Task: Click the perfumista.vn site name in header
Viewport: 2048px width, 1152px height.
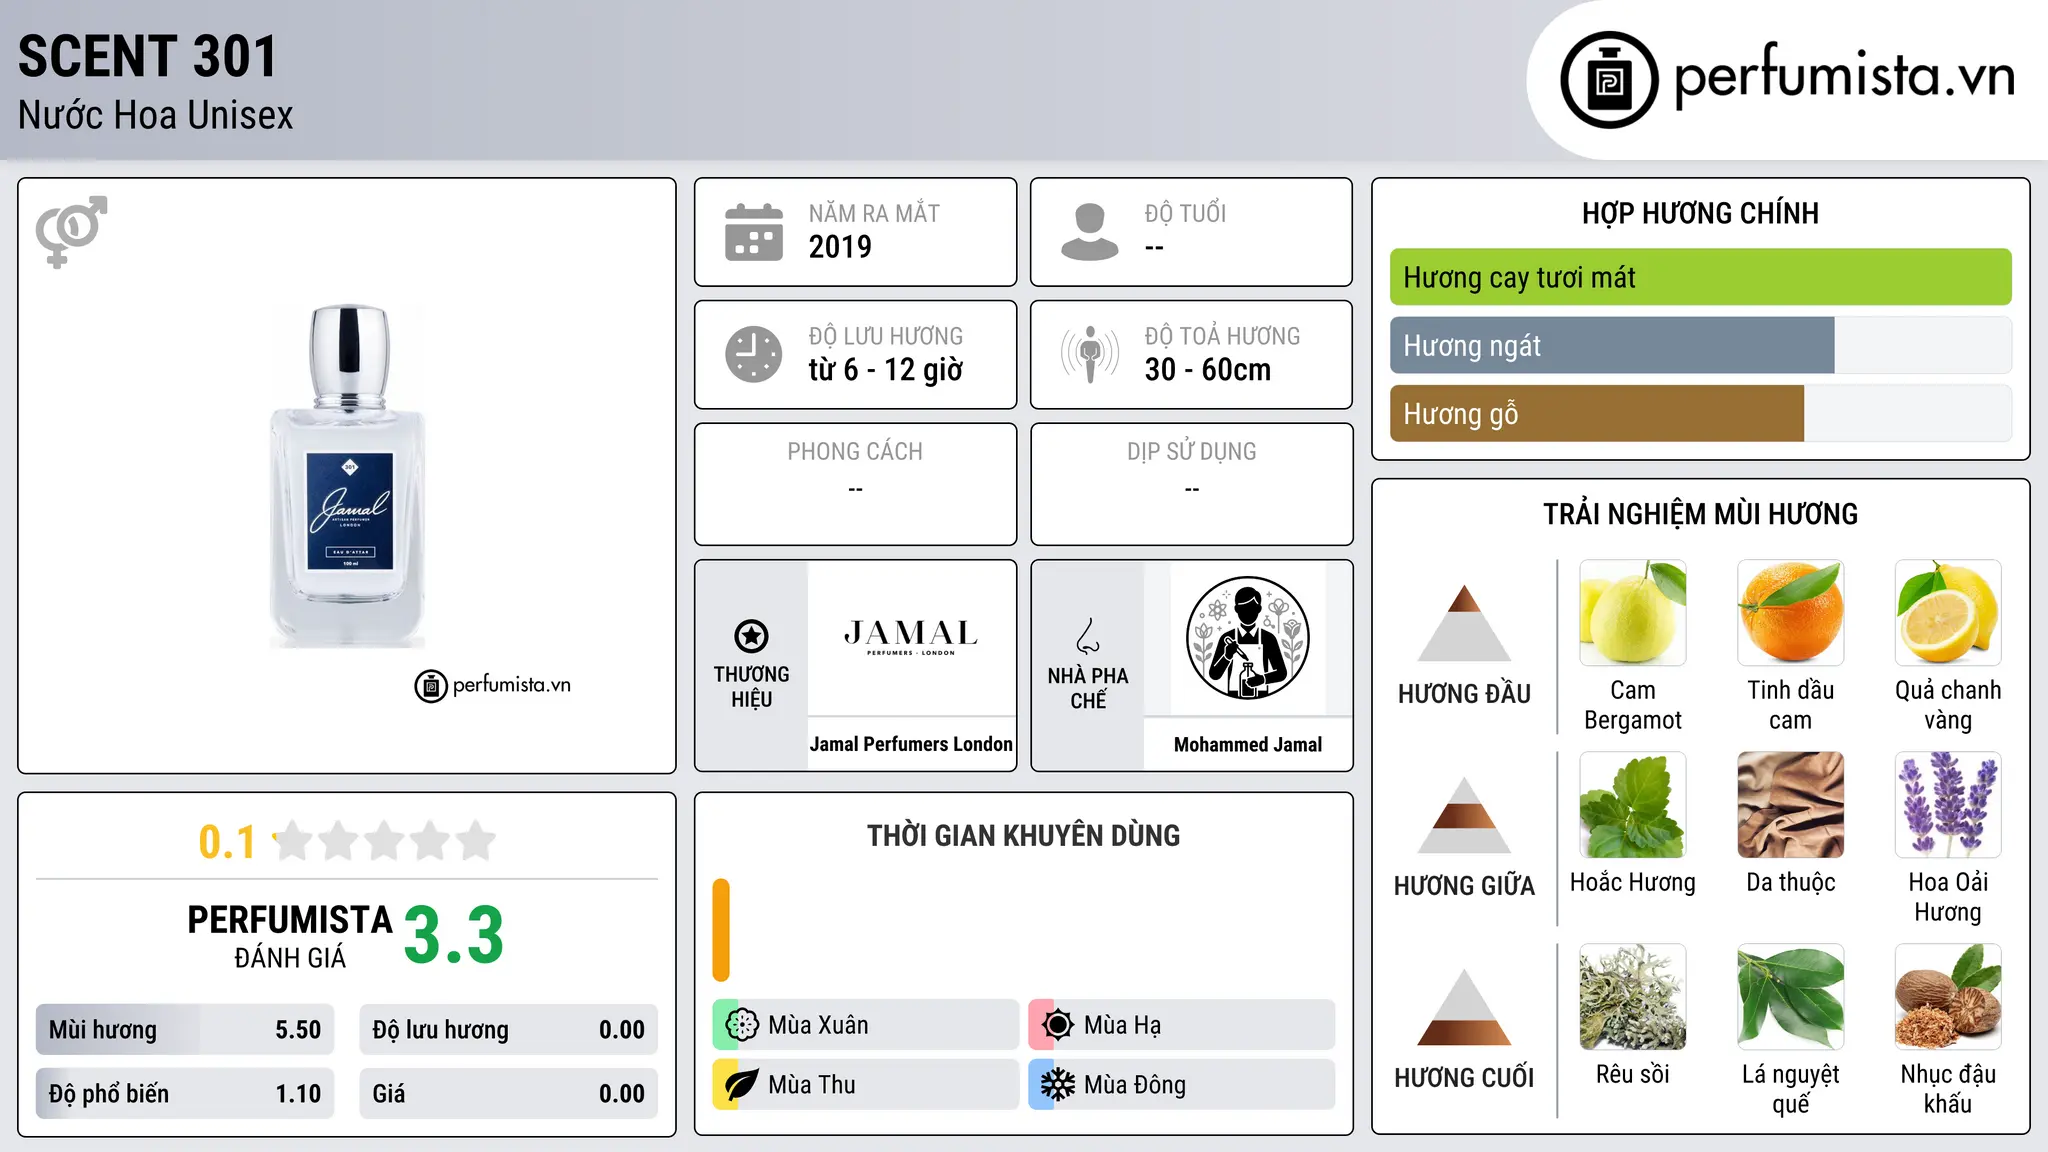Action: (1845, 76)
